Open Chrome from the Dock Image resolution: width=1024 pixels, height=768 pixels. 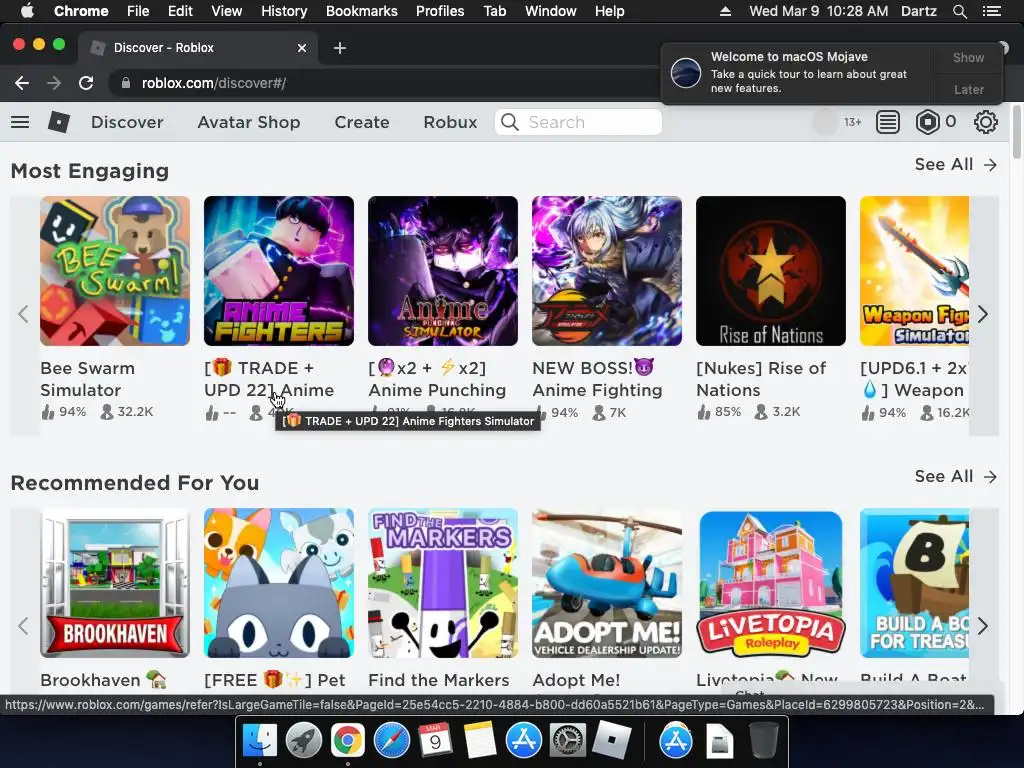tap(347, 741)
